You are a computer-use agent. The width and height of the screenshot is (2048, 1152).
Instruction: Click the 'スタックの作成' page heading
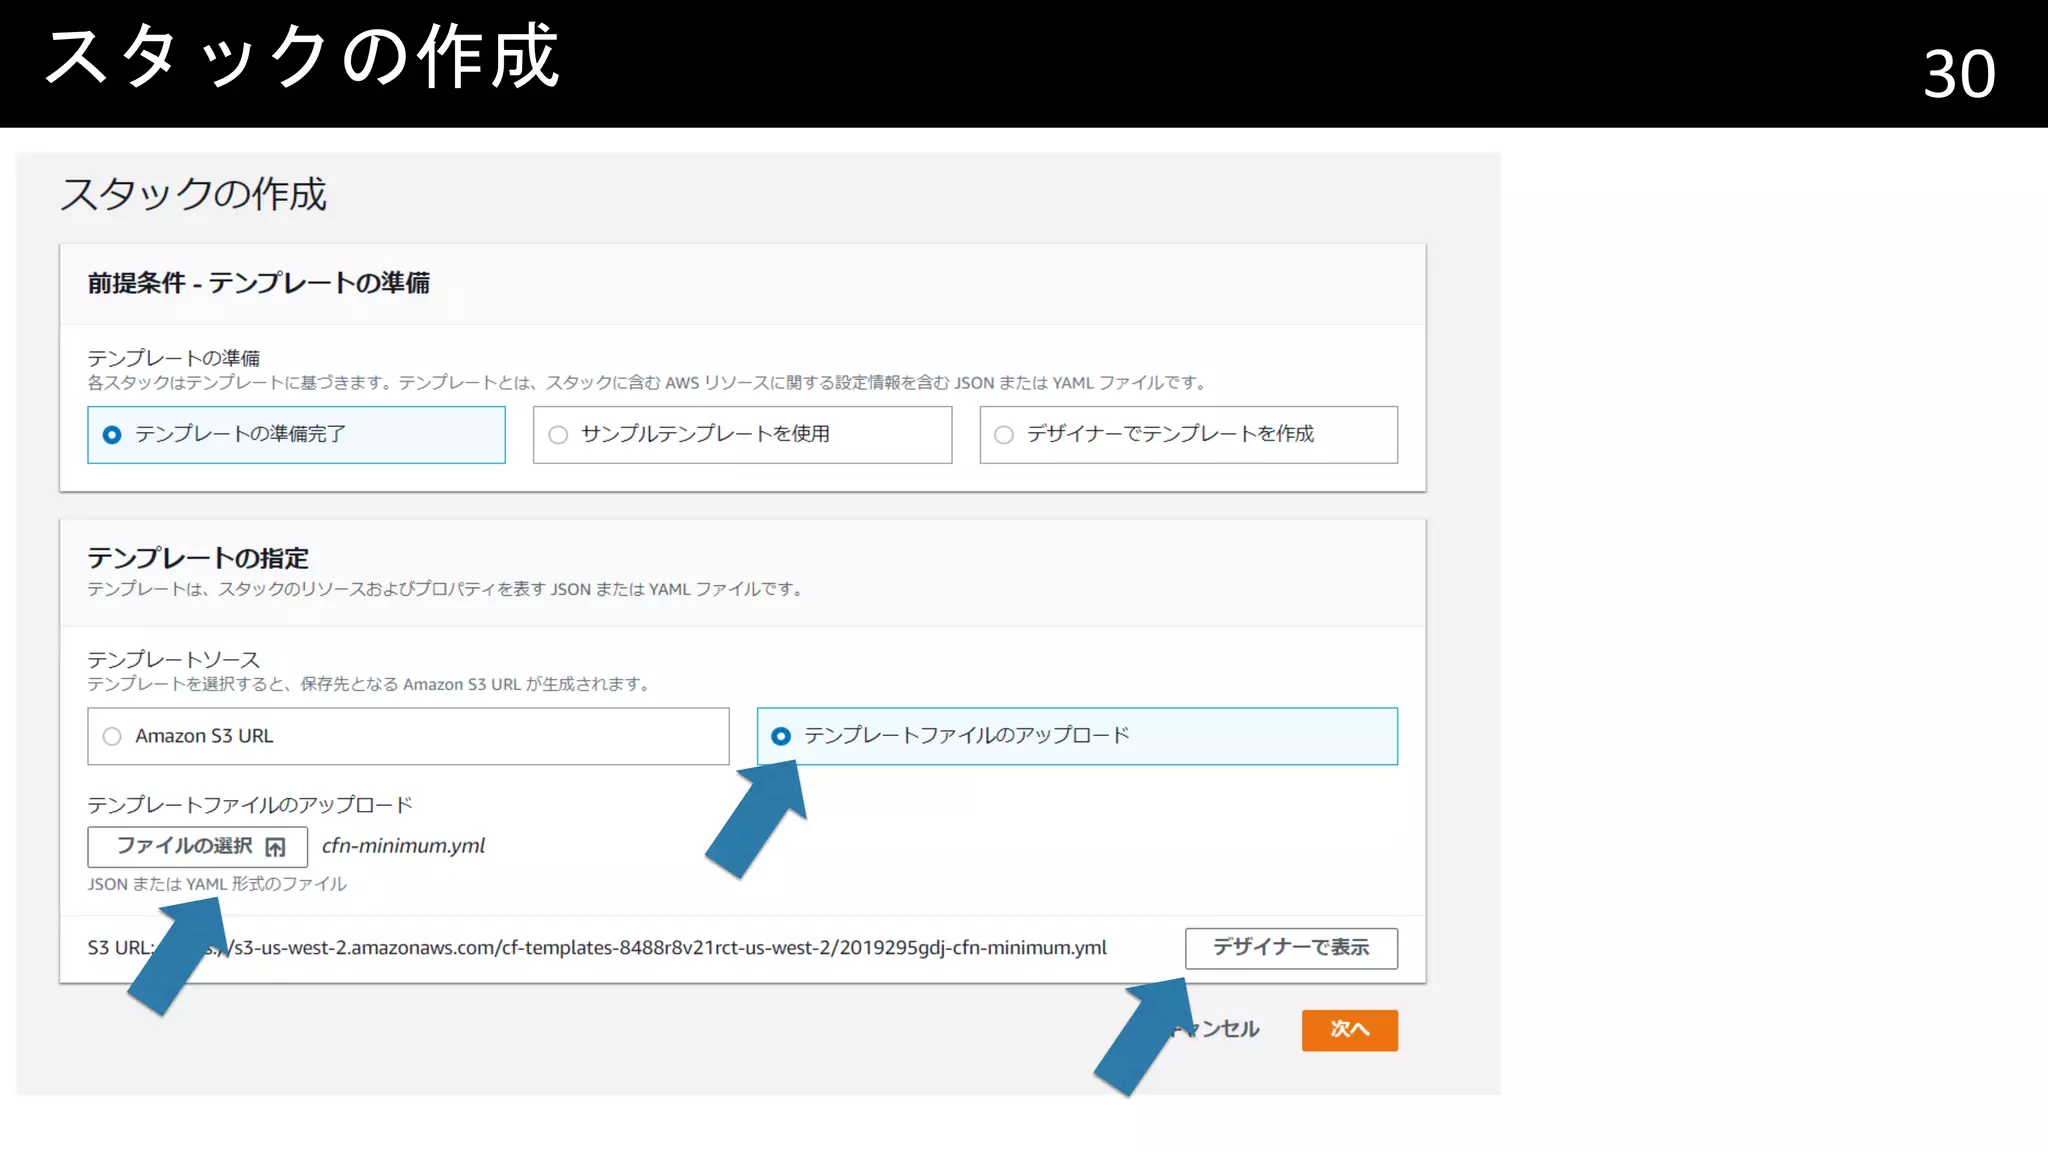click(x=193, y=195)
